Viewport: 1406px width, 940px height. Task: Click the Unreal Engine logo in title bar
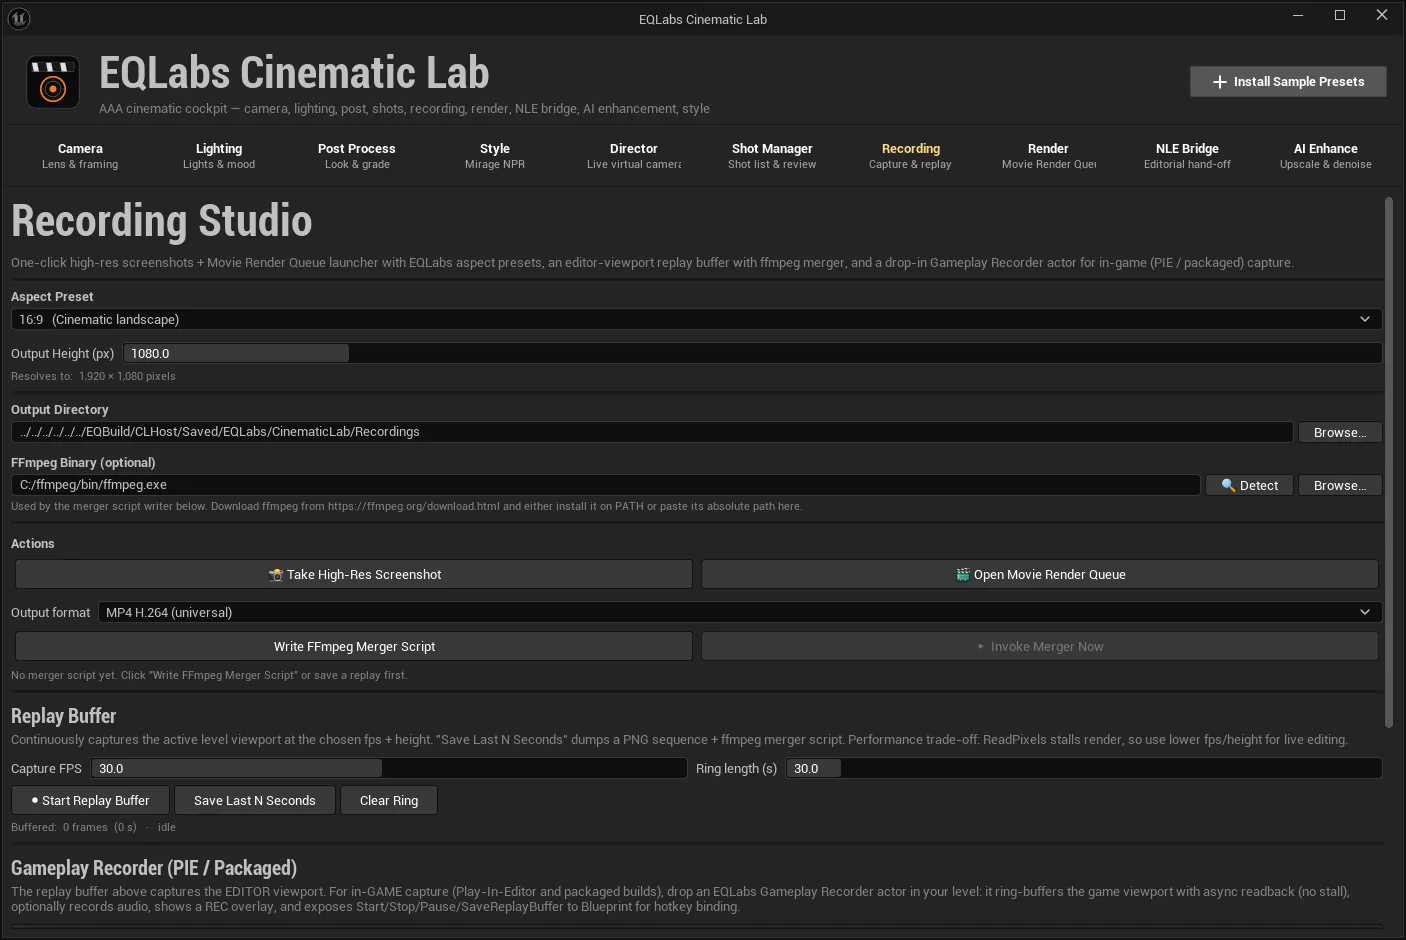pyautogui.click(x=18, y=18)
